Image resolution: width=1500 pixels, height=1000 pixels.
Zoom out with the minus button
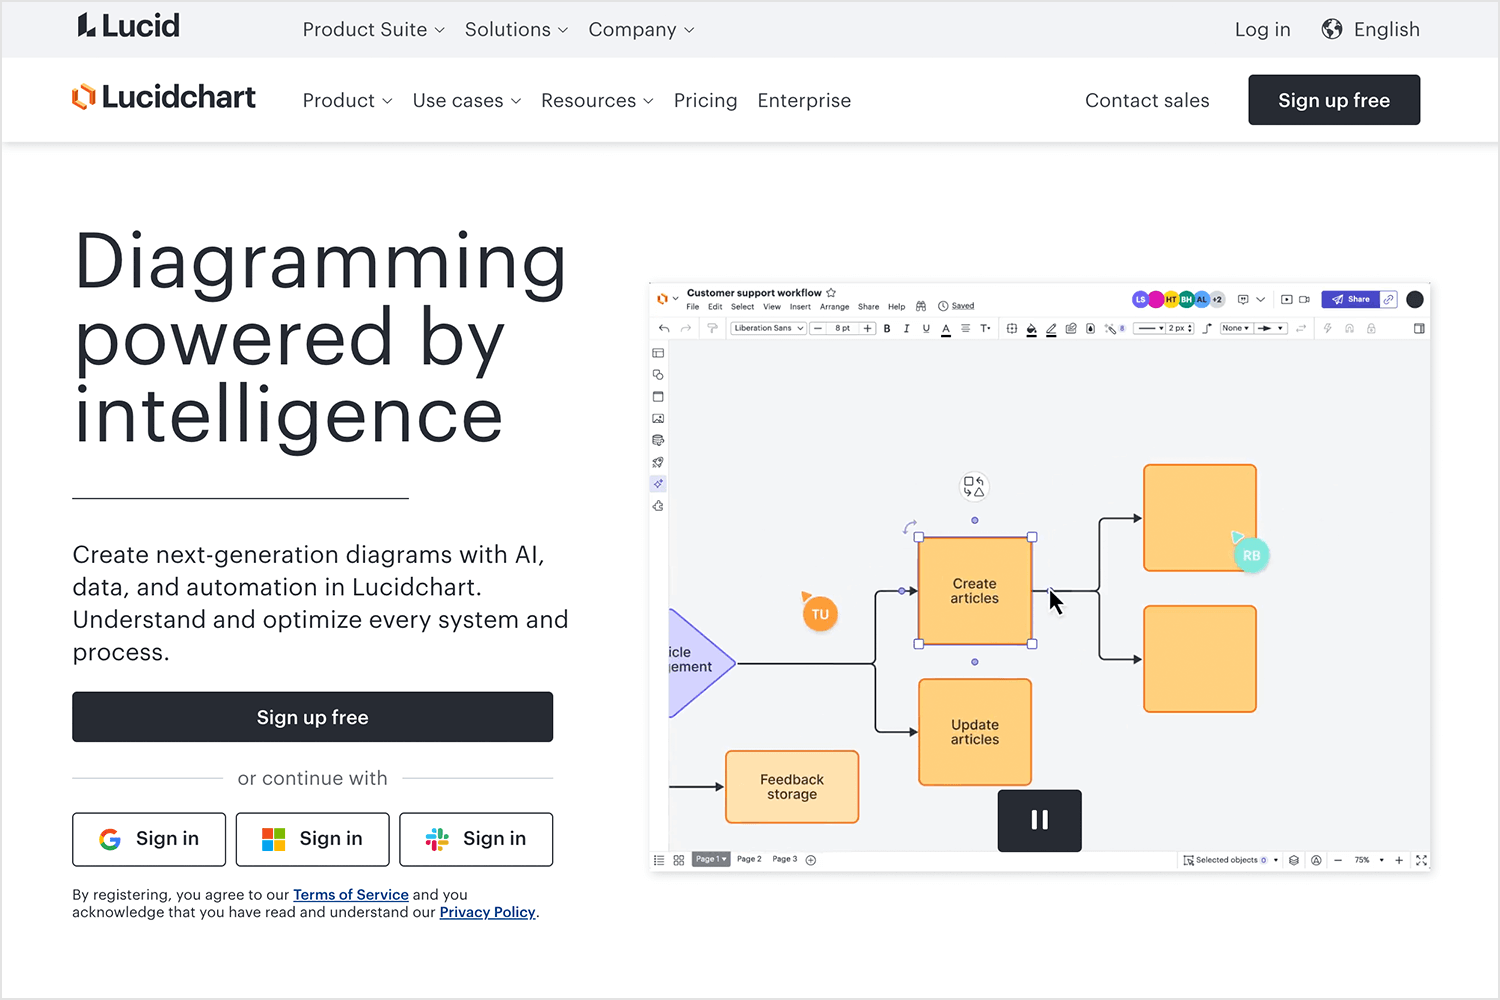1338,860
